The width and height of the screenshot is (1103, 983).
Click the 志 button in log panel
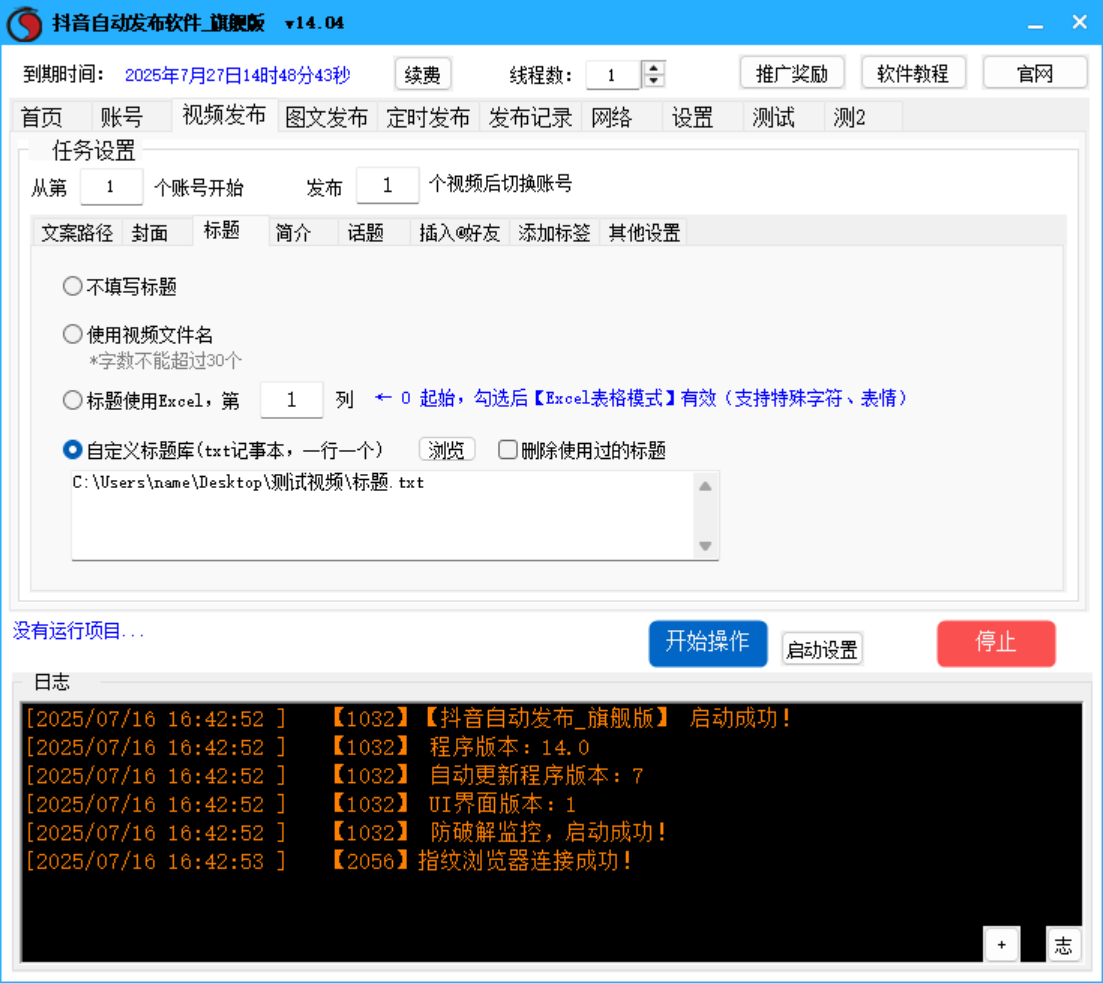click(1063, 944)
